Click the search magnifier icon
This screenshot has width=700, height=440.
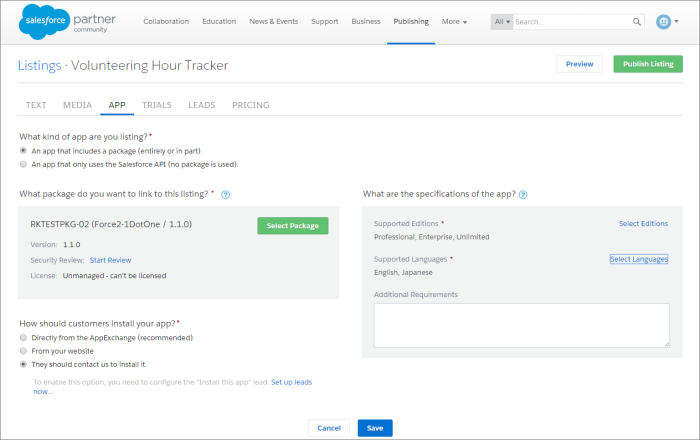click(637, 21)
